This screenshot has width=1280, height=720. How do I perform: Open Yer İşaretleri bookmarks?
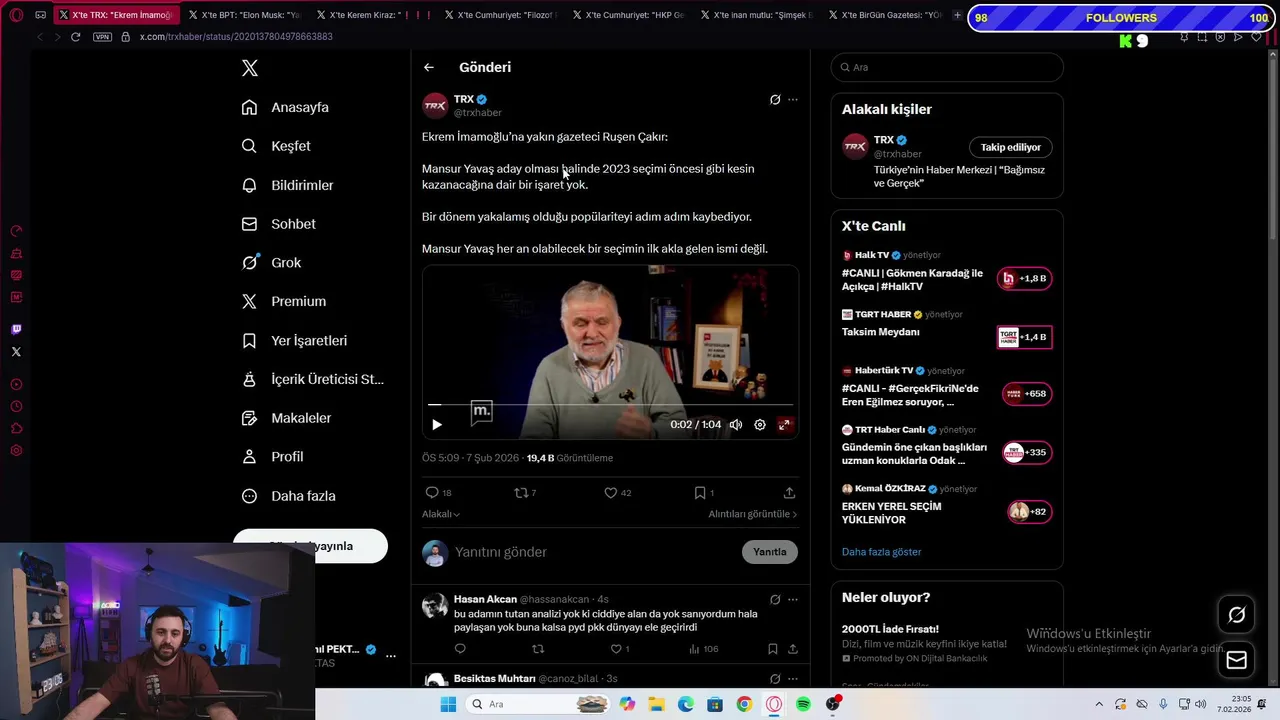(294, 340)
